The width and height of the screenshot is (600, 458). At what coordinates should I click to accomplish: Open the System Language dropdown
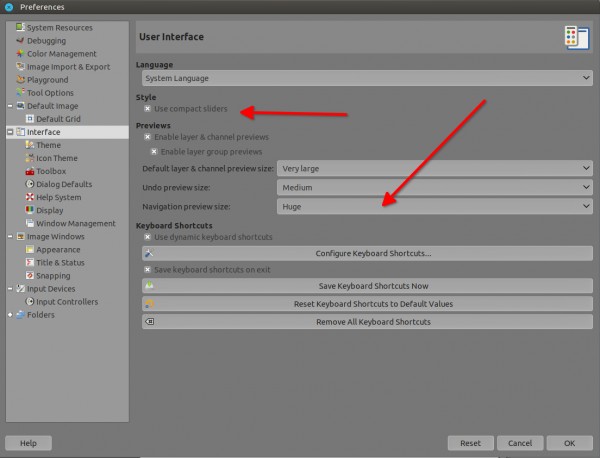(x=367, y=78)
